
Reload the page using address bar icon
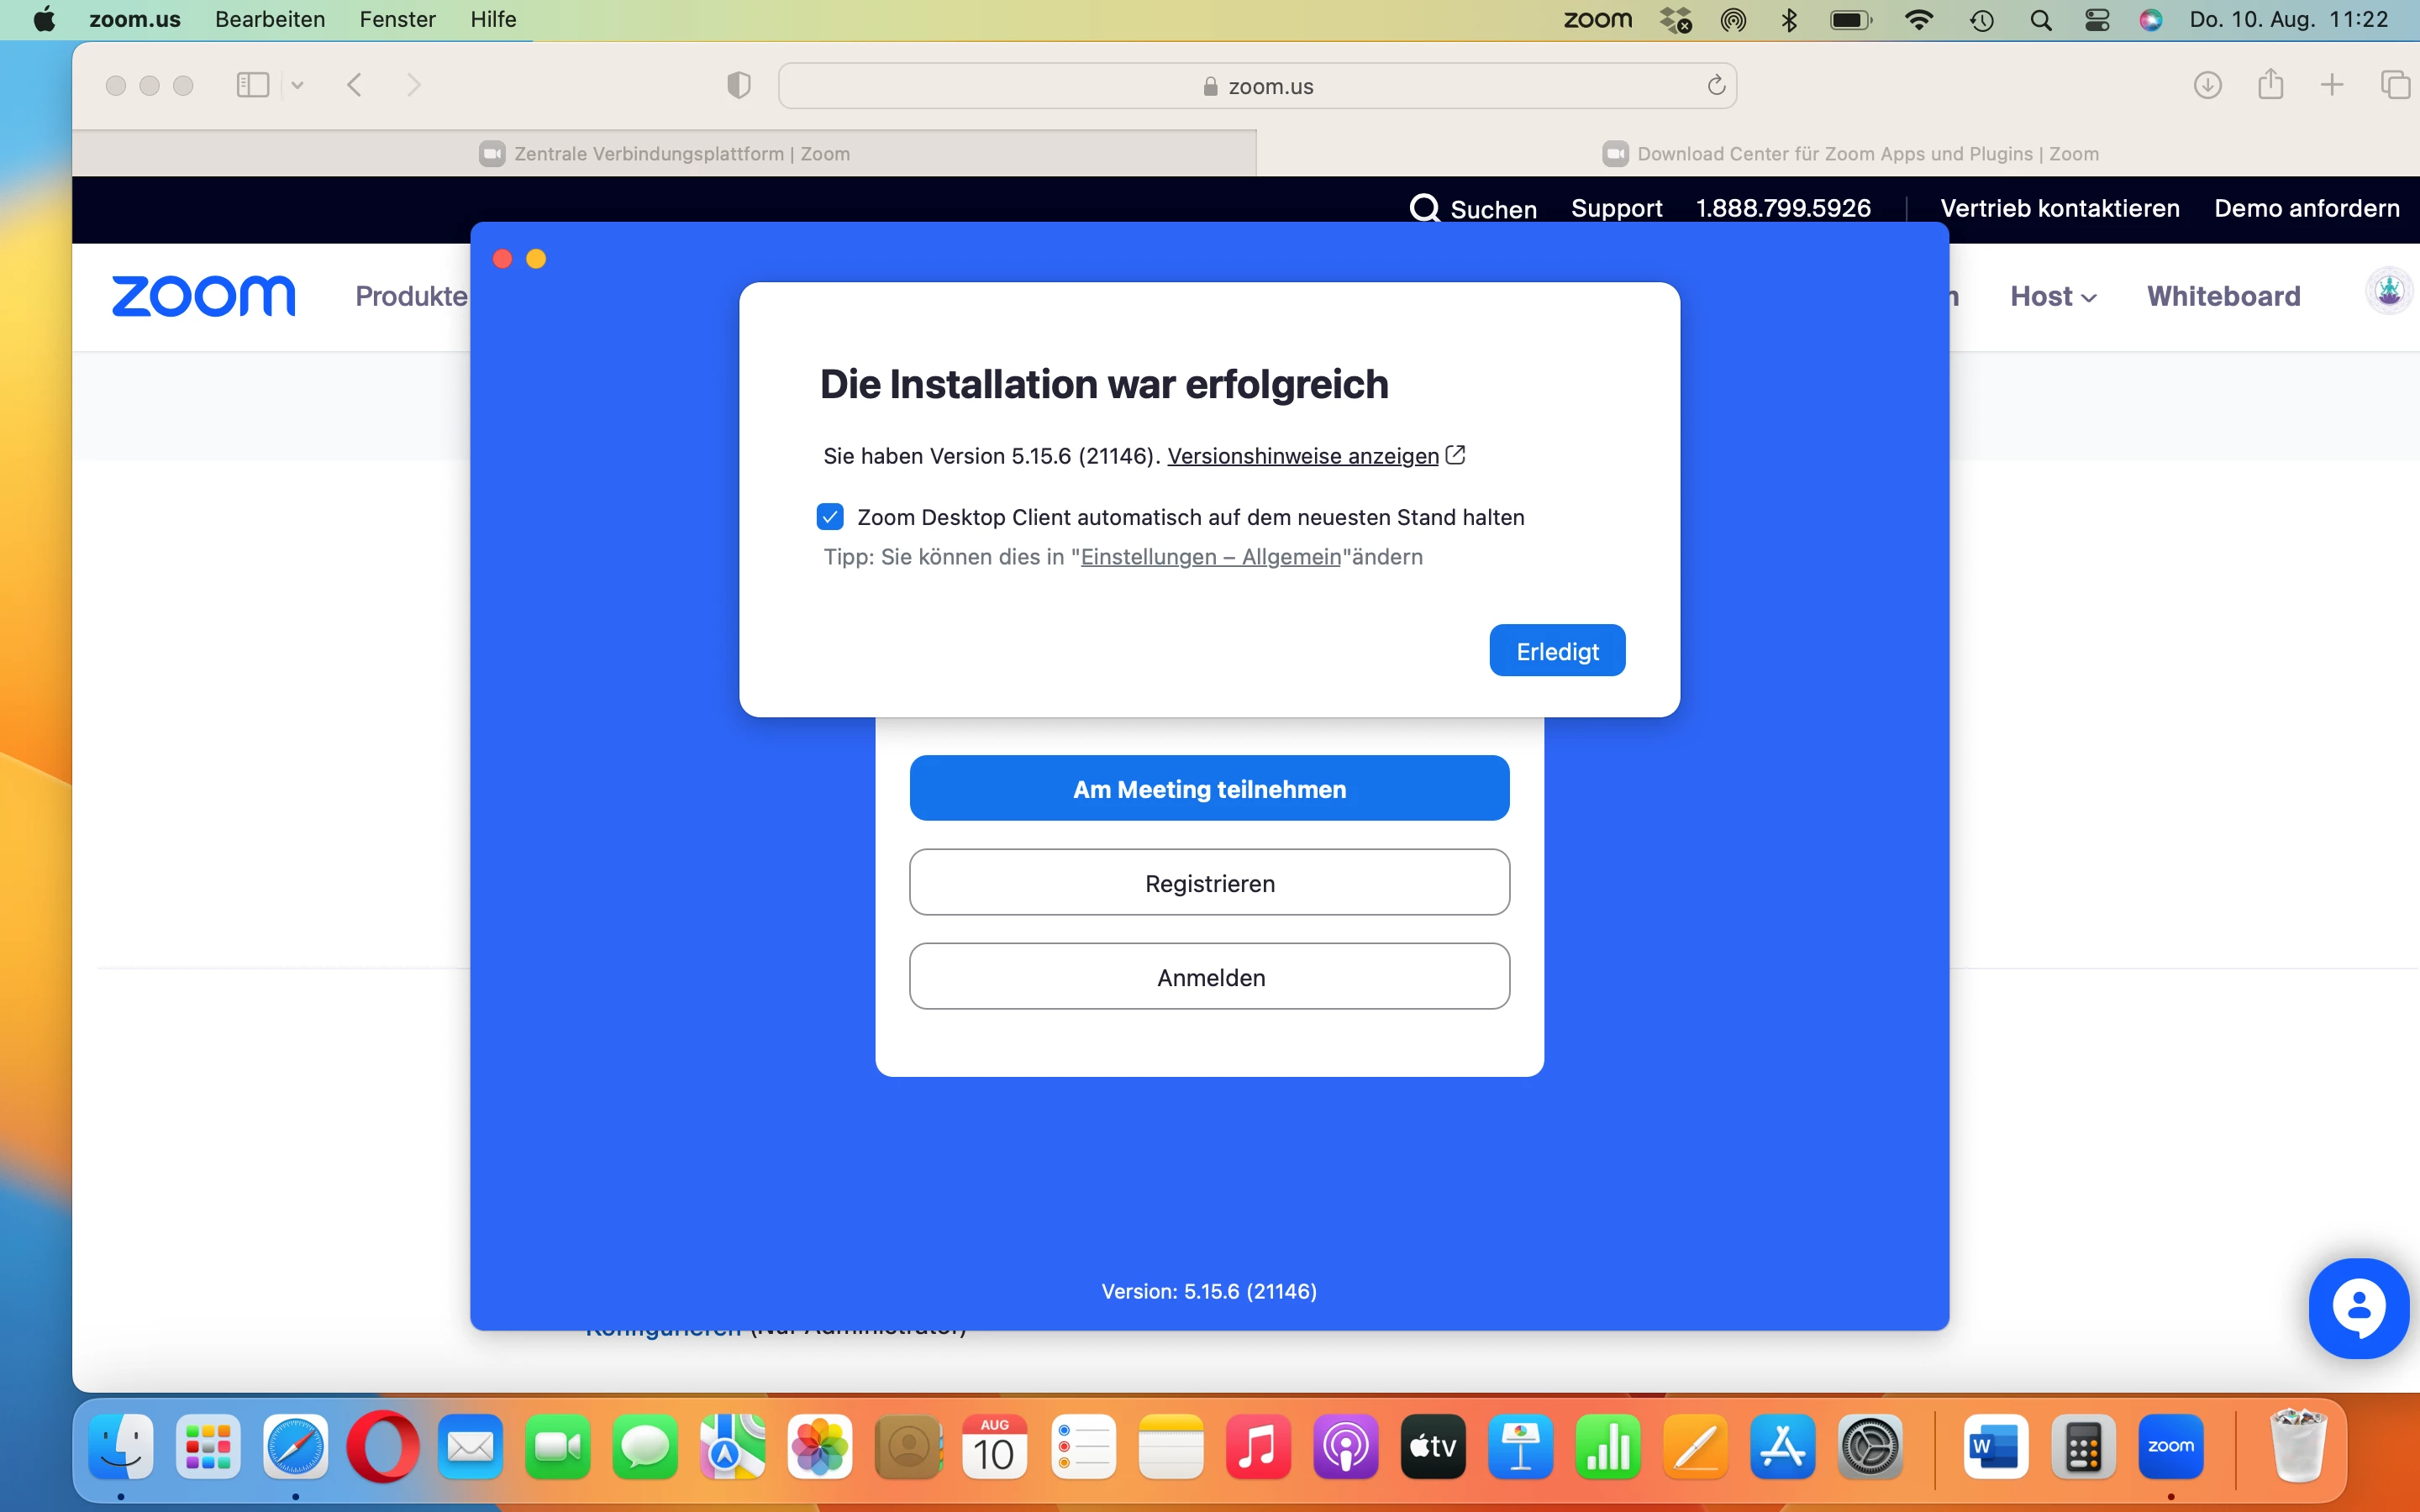coord(1716,86)
